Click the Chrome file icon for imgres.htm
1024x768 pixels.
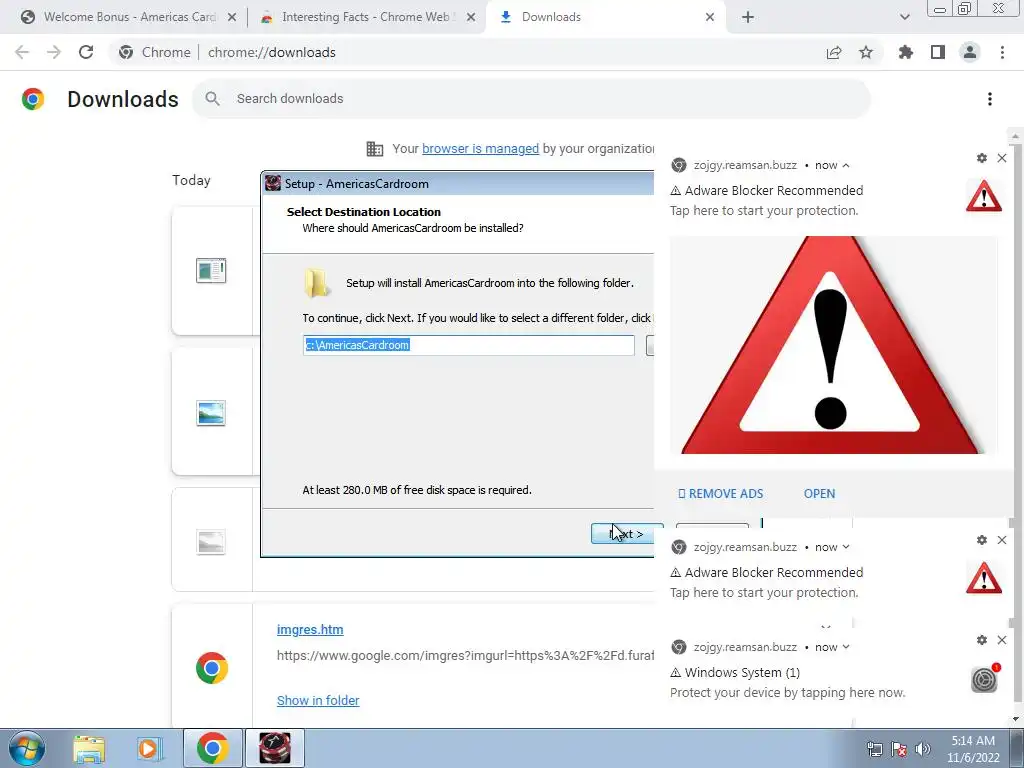pyautogui.click(x=212, y=668)
